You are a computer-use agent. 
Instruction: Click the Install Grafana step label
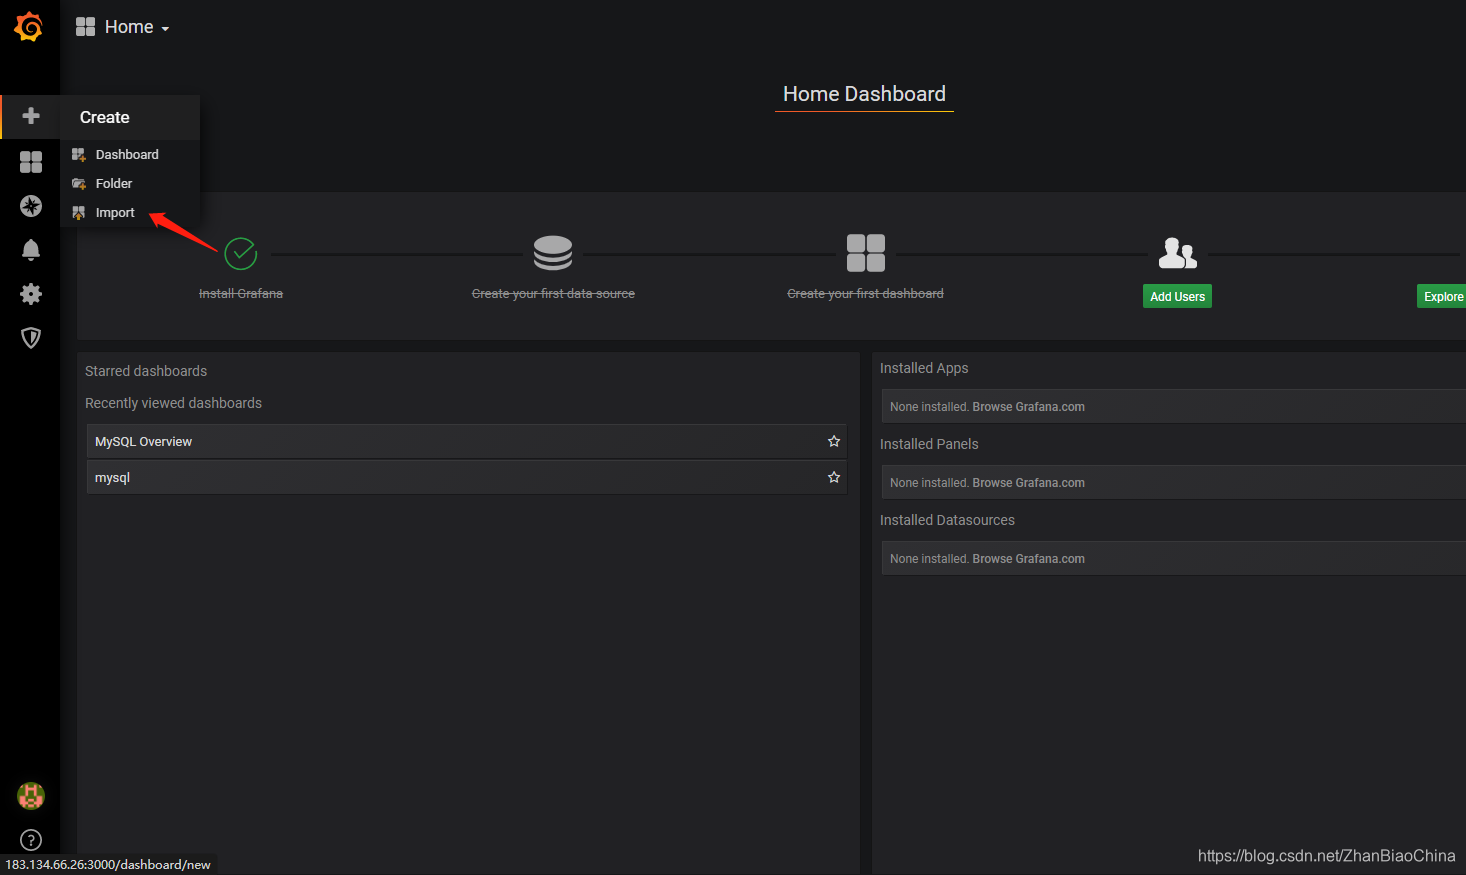[241, 294]
